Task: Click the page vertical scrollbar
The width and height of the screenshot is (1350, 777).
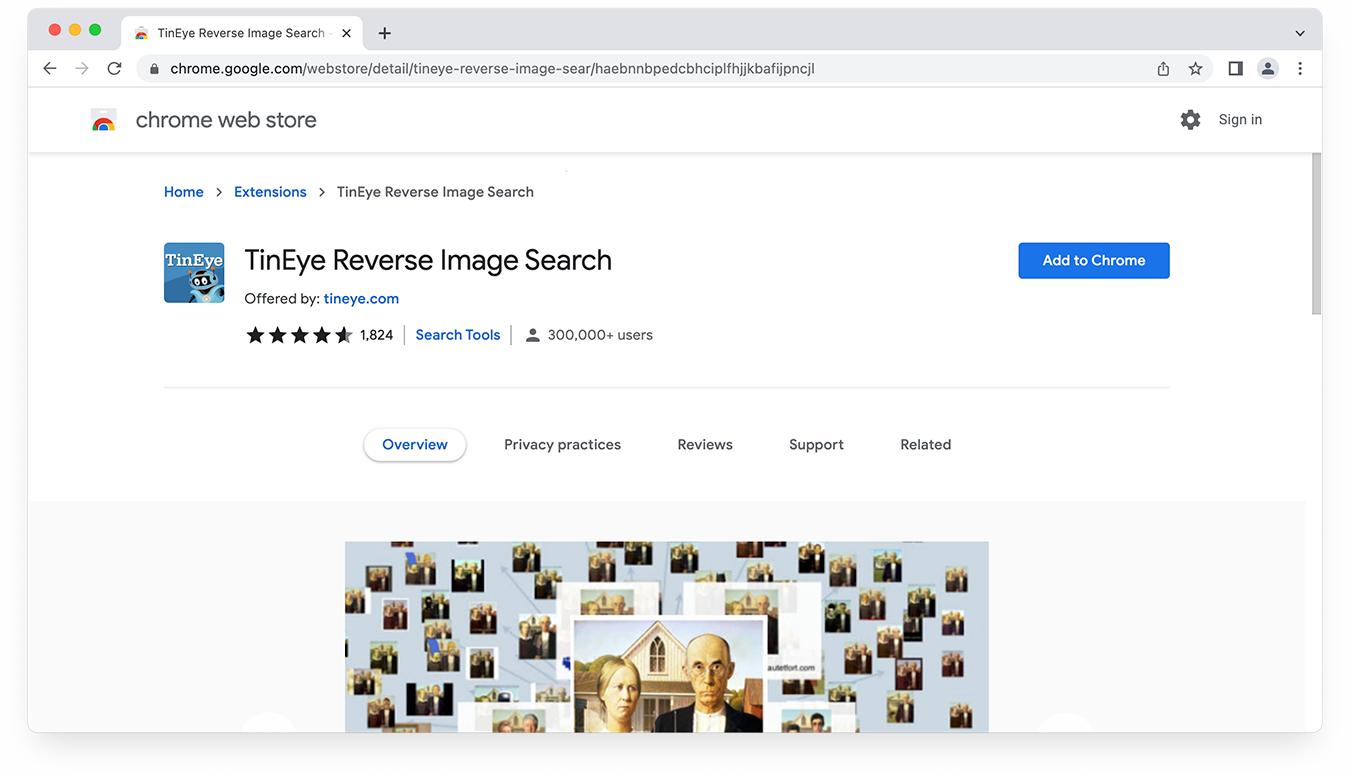Action: coord(1316,234)
